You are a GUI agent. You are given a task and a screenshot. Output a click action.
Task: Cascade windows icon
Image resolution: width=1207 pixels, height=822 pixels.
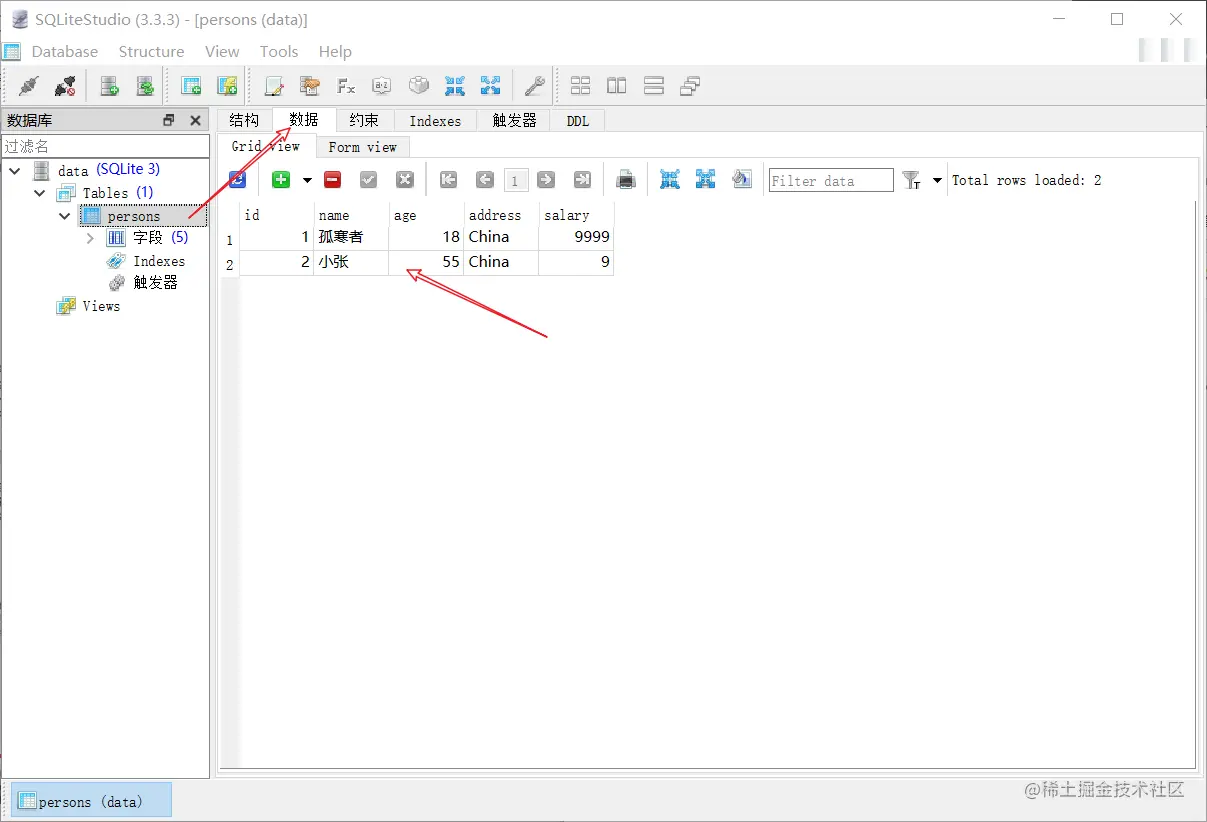[x=689, y=86]
